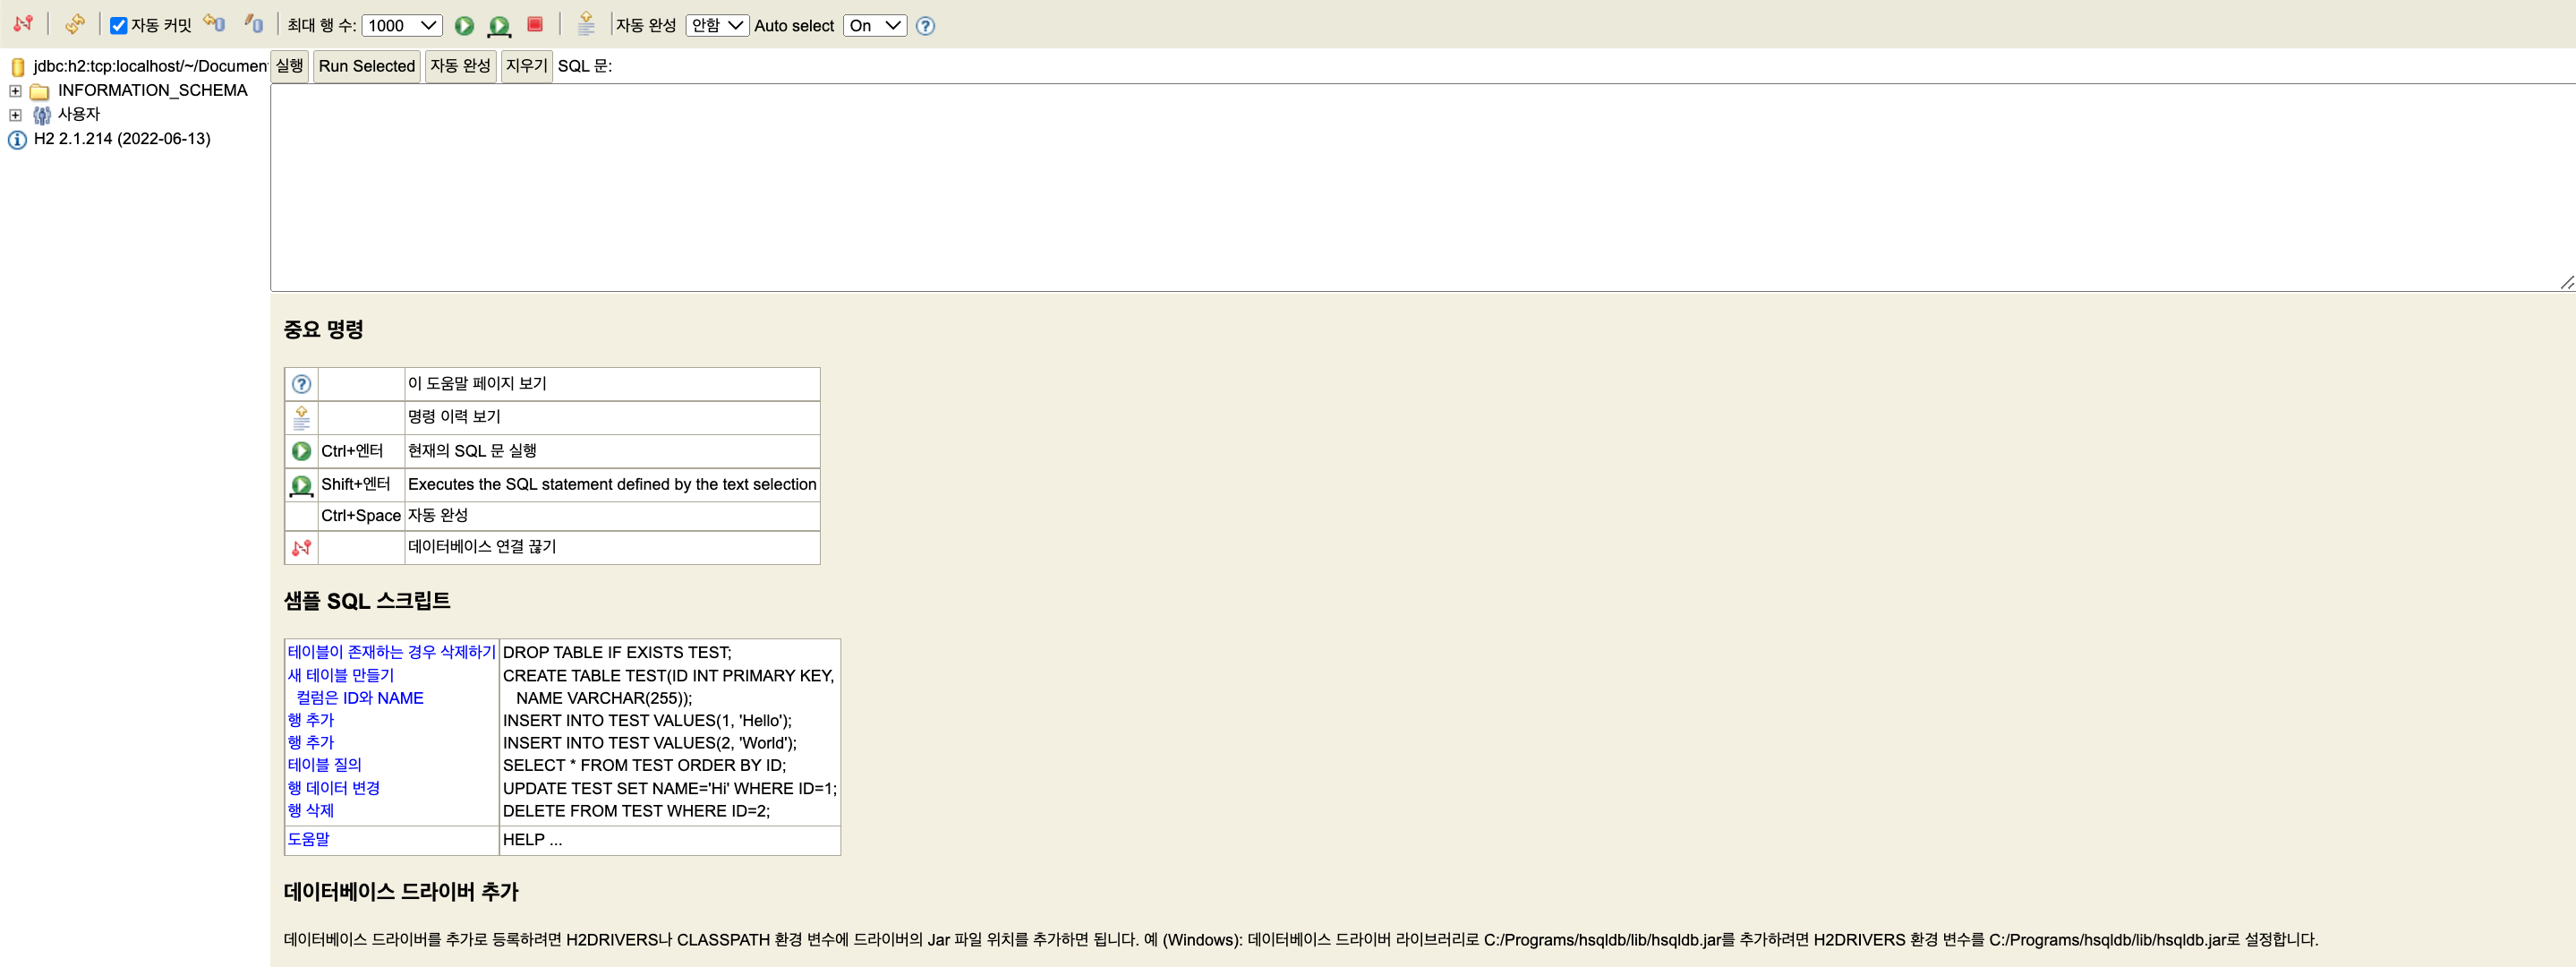Click the green run statement icon
Screen dimensions: 2576x967
[464, 26]
